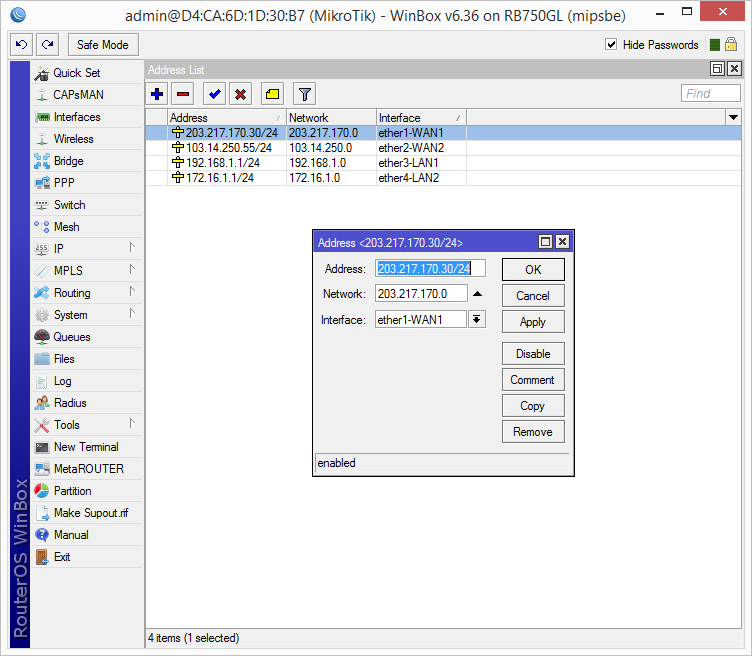752x656 pixels.
Task: Click Comment button in dialog
Action: 533,380
